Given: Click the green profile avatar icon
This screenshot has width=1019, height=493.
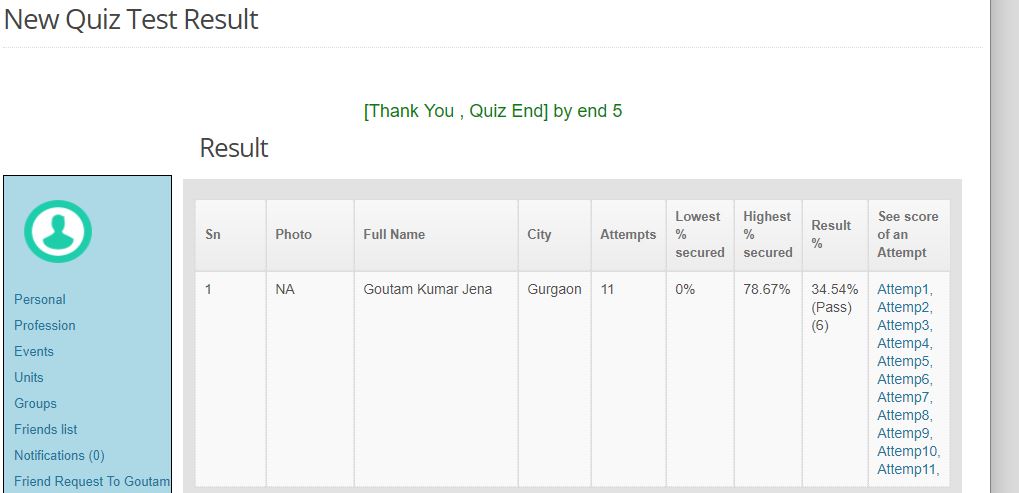Looking at the screenshot, I should [58, 231].
